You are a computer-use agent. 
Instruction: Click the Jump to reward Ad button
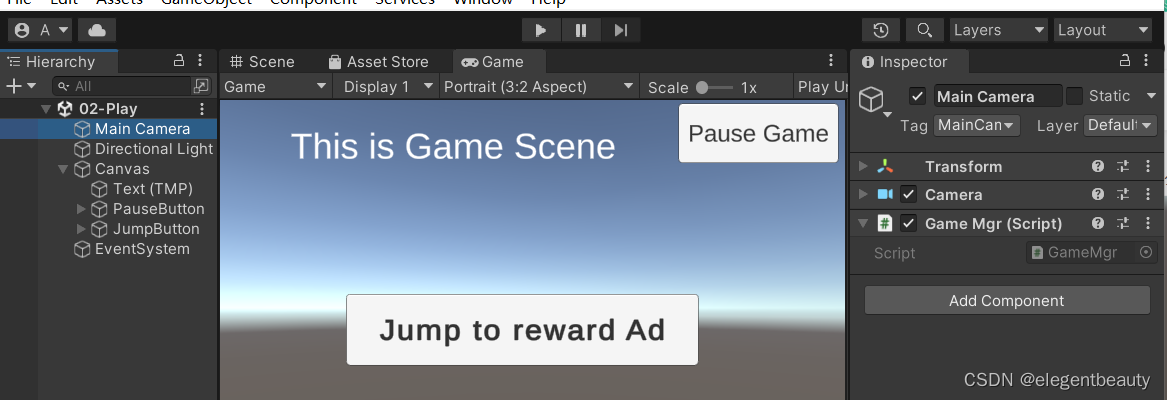click(x=522, y=330)
